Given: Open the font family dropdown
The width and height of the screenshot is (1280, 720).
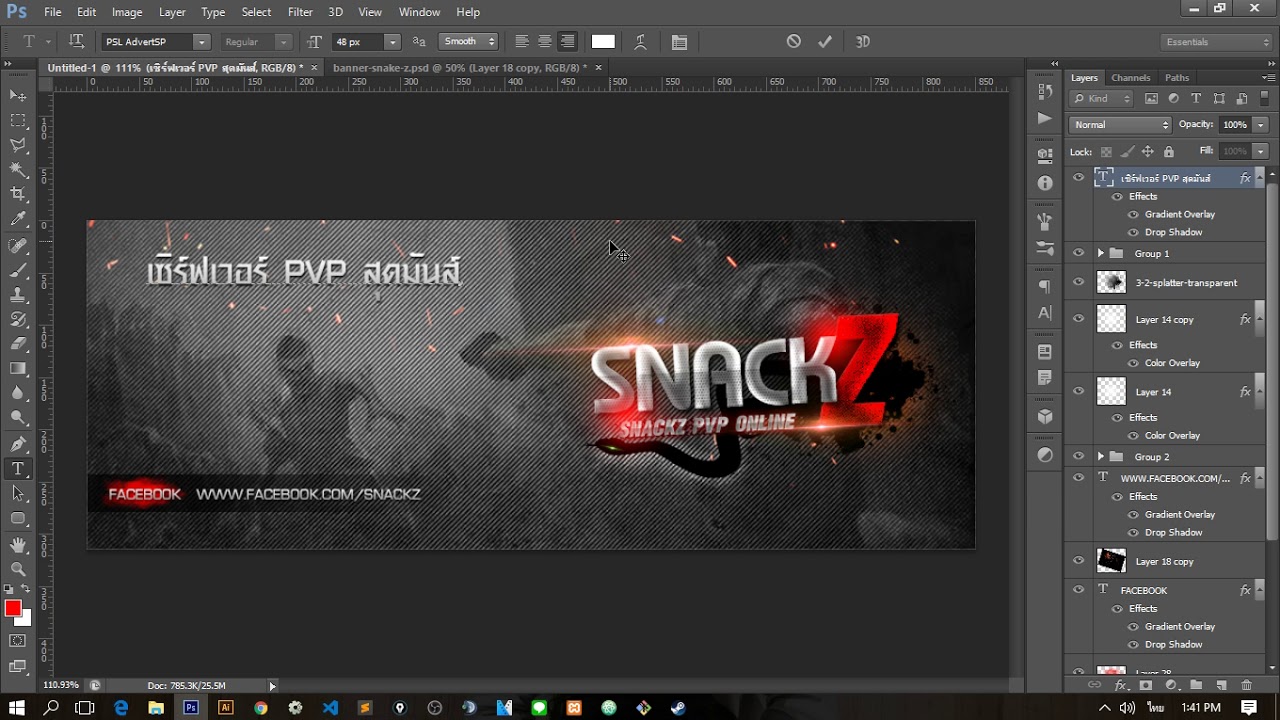Looking at the screenshot, I should coord(201,42).
